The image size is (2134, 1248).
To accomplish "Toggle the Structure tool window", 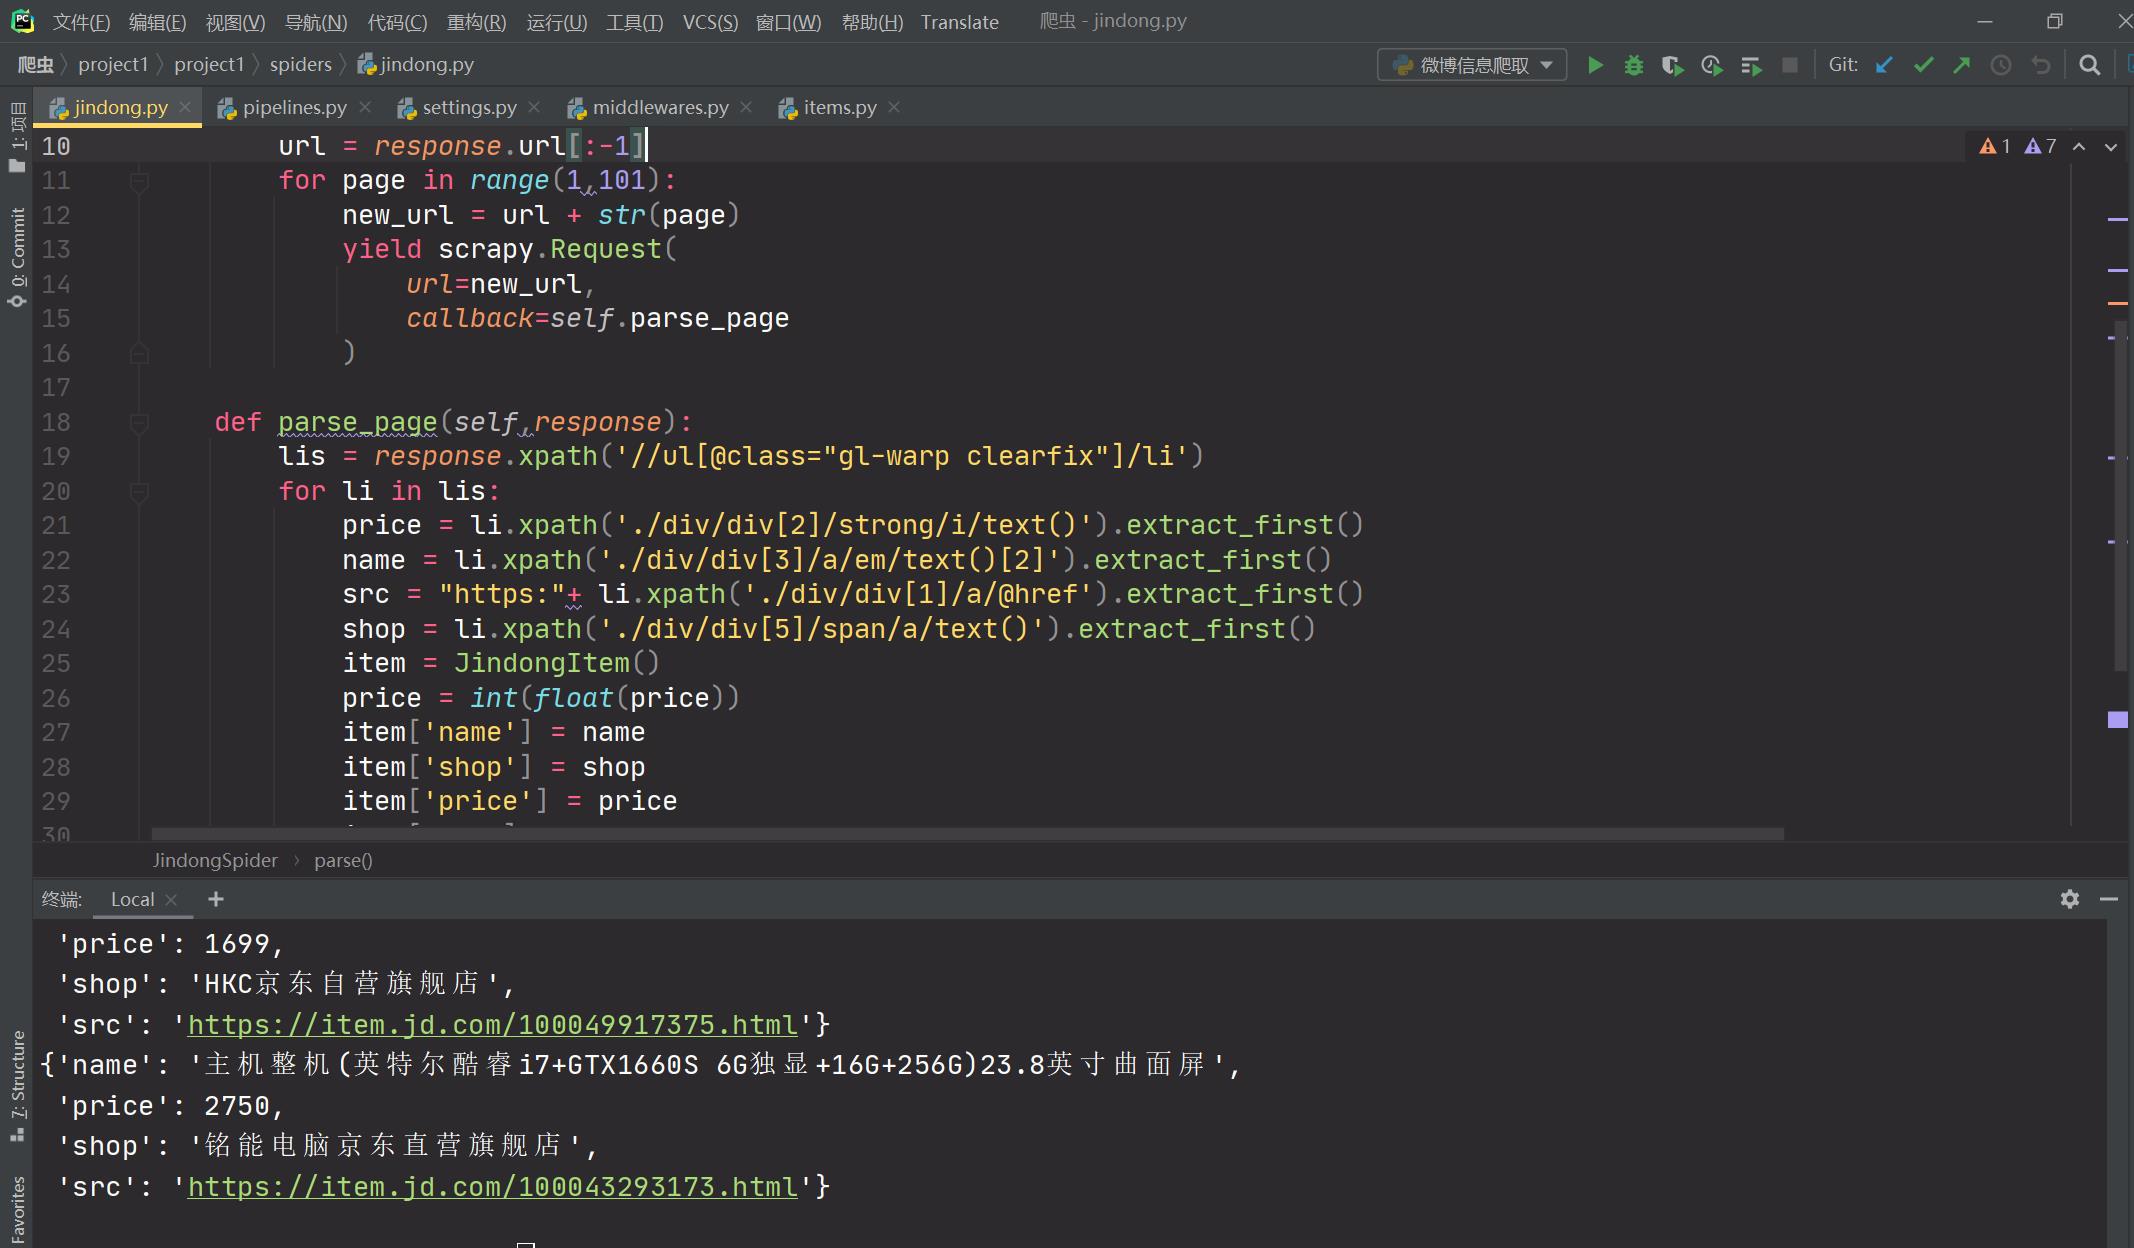I will [x=17, y=1085].
